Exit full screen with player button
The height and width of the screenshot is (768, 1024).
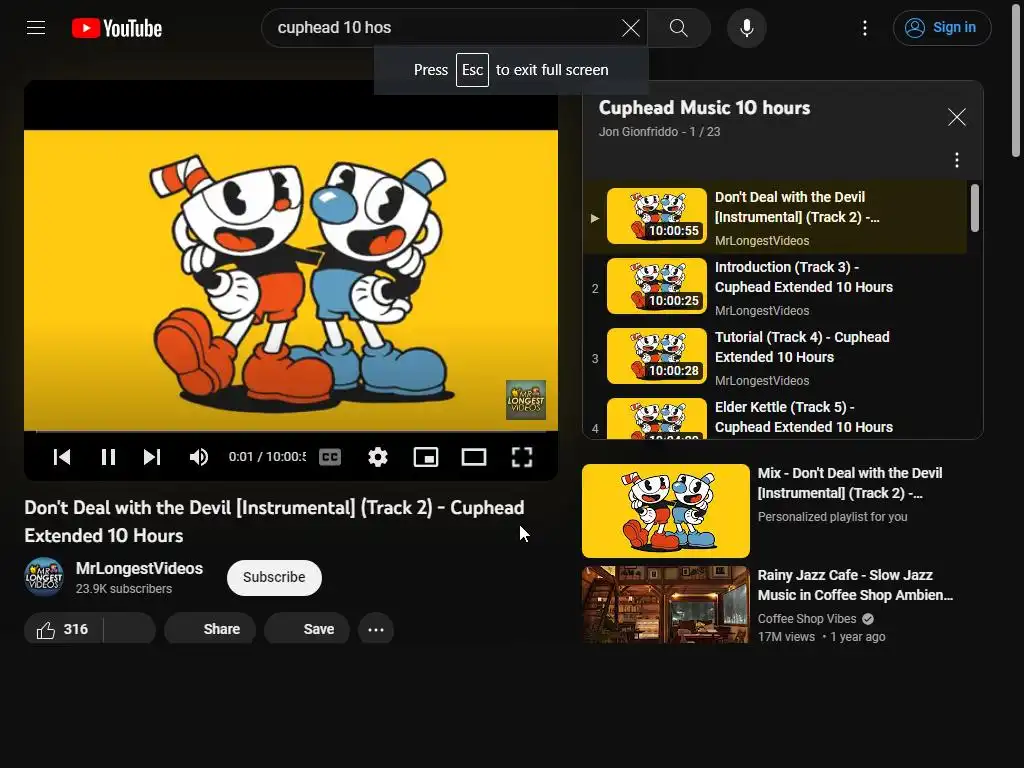click(521, 456)
